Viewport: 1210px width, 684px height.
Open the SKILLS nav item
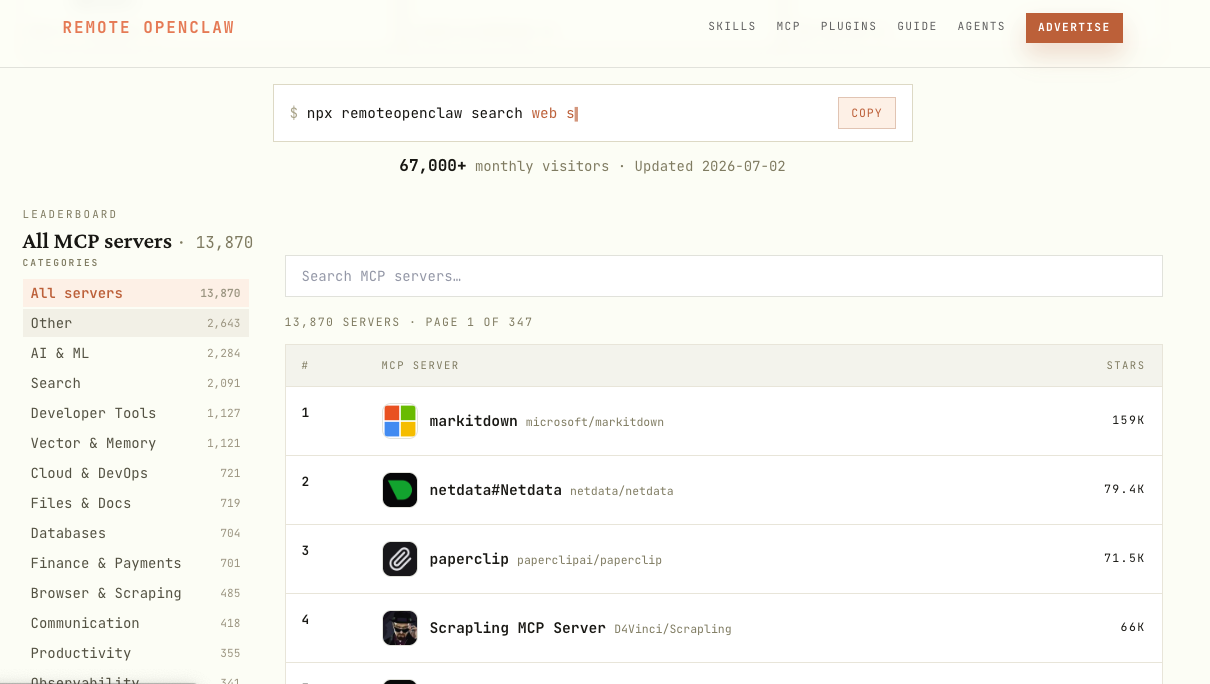732,27
